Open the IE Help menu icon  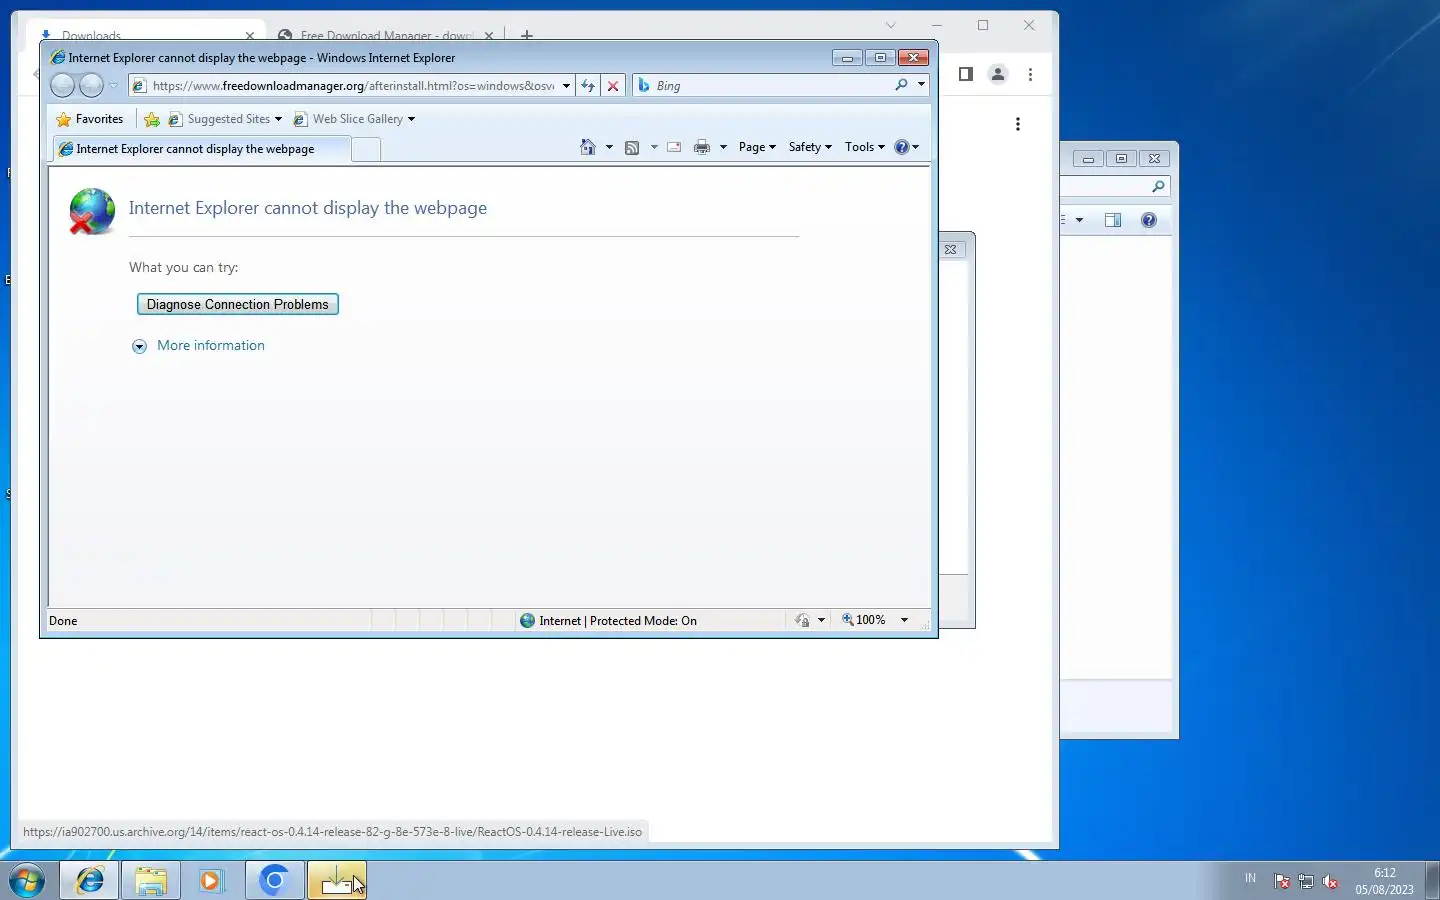906,147
